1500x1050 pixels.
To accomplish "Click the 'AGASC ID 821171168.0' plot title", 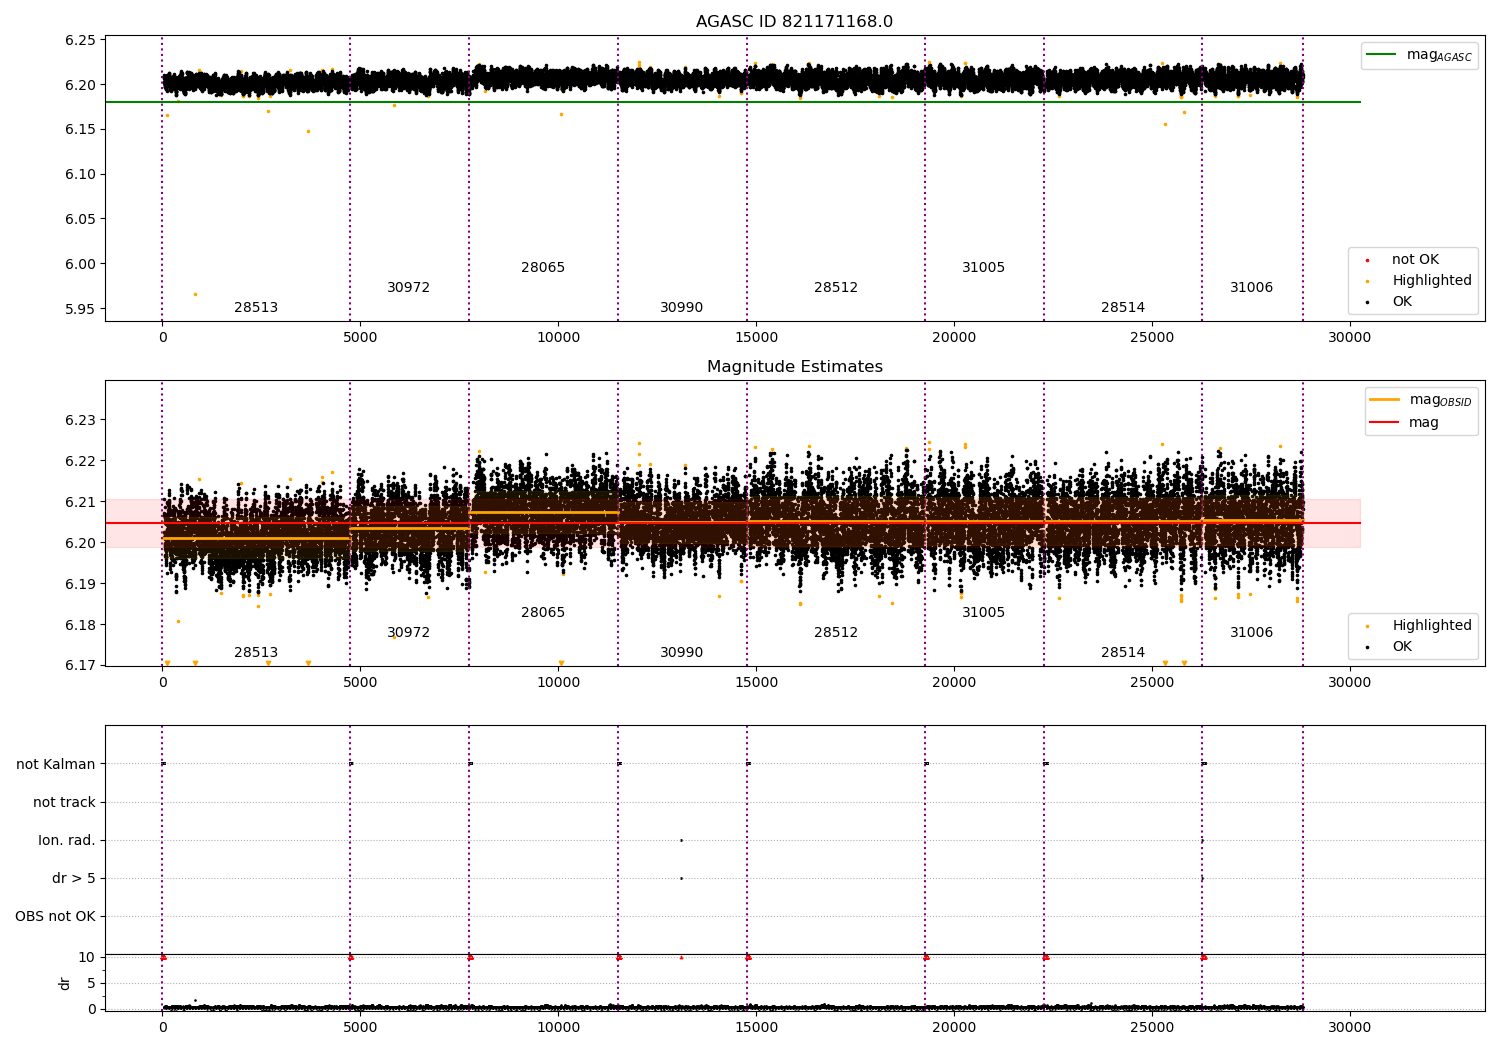I will [794, 22].
